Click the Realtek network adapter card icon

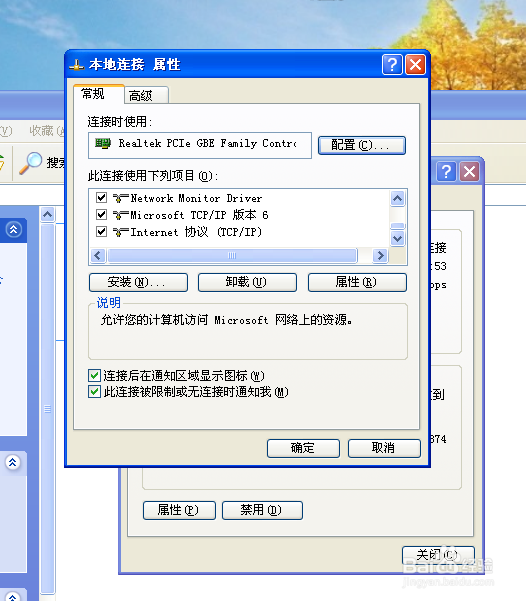(103, 143)
